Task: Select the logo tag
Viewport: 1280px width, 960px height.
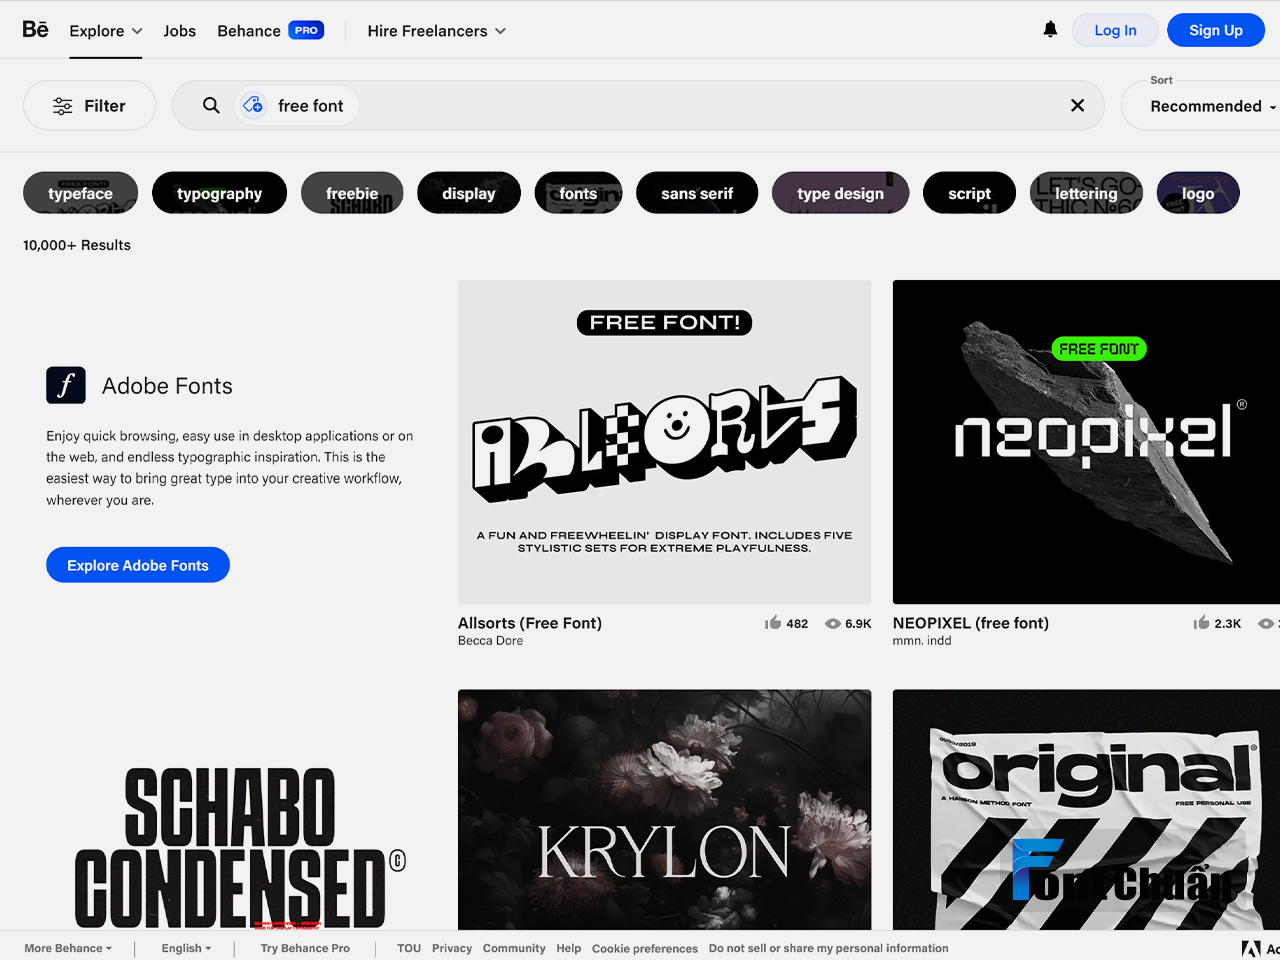Action: (1198, 193)
